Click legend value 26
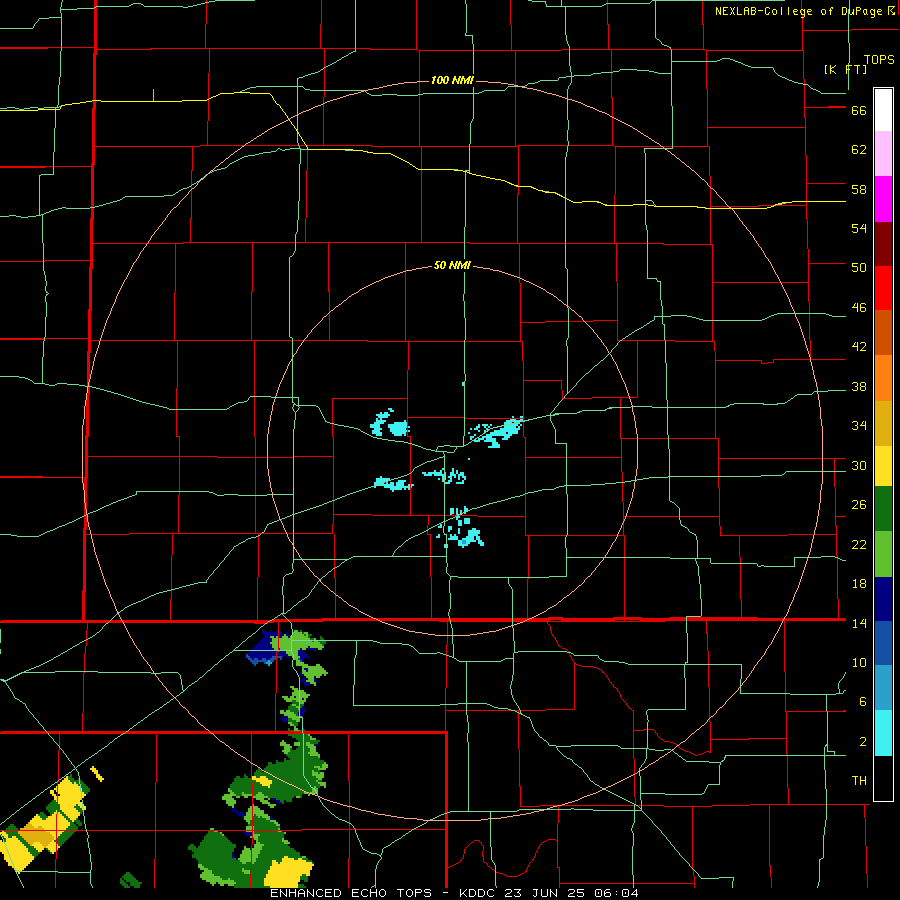The height and width of the screenshot is (900, 900). coord(859,505)
